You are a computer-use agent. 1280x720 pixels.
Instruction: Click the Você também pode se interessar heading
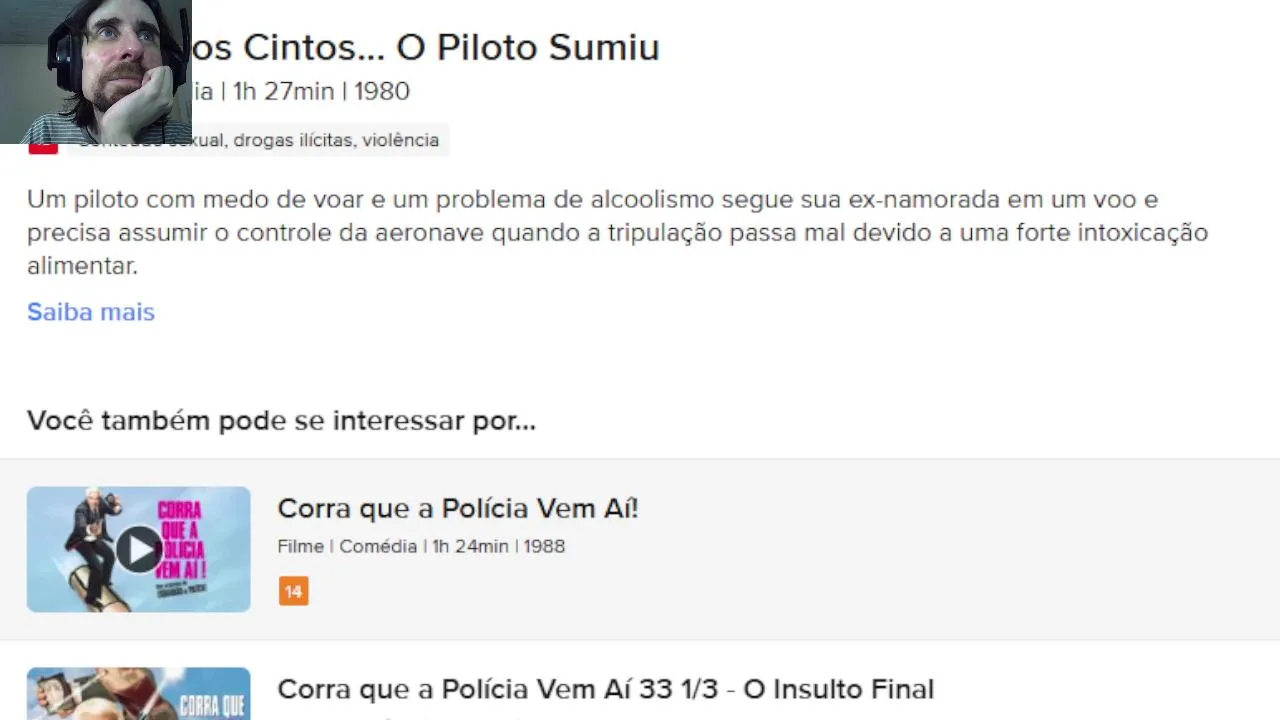(281, 420)
